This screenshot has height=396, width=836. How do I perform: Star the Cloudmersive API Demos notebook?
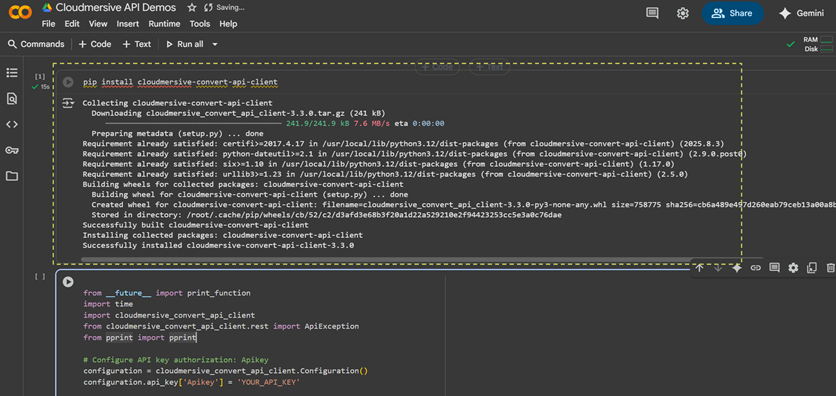tap(191, 7)
